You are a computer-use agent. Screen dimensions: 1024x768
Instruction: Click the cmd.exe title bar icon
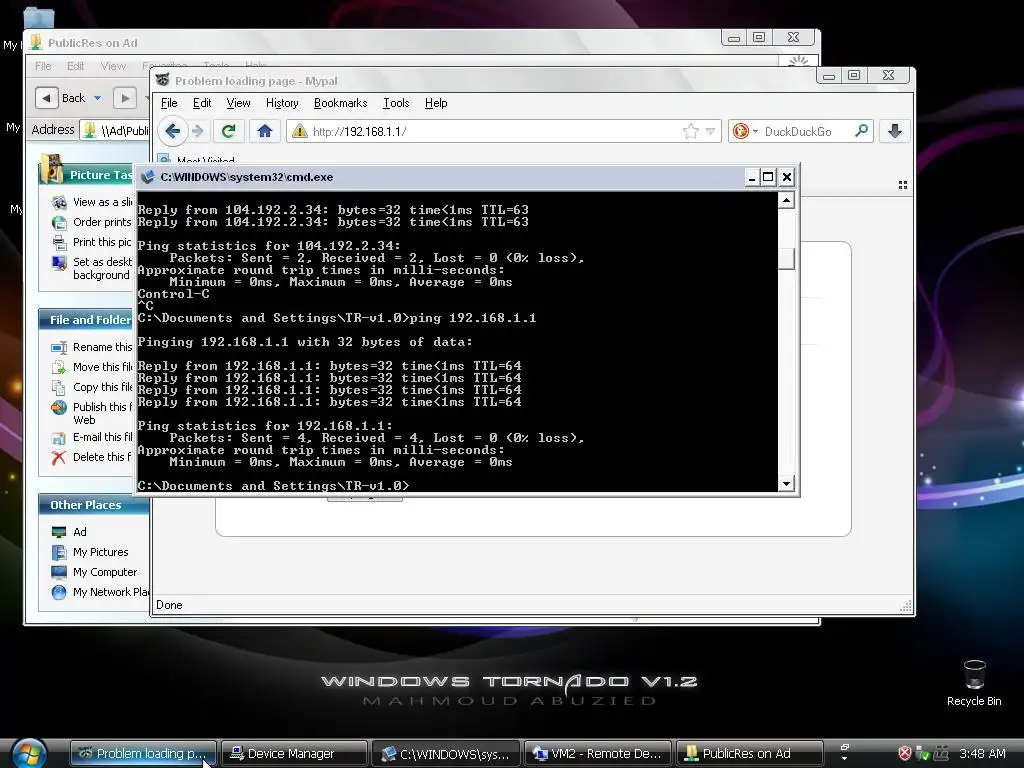tap(148, 177)
